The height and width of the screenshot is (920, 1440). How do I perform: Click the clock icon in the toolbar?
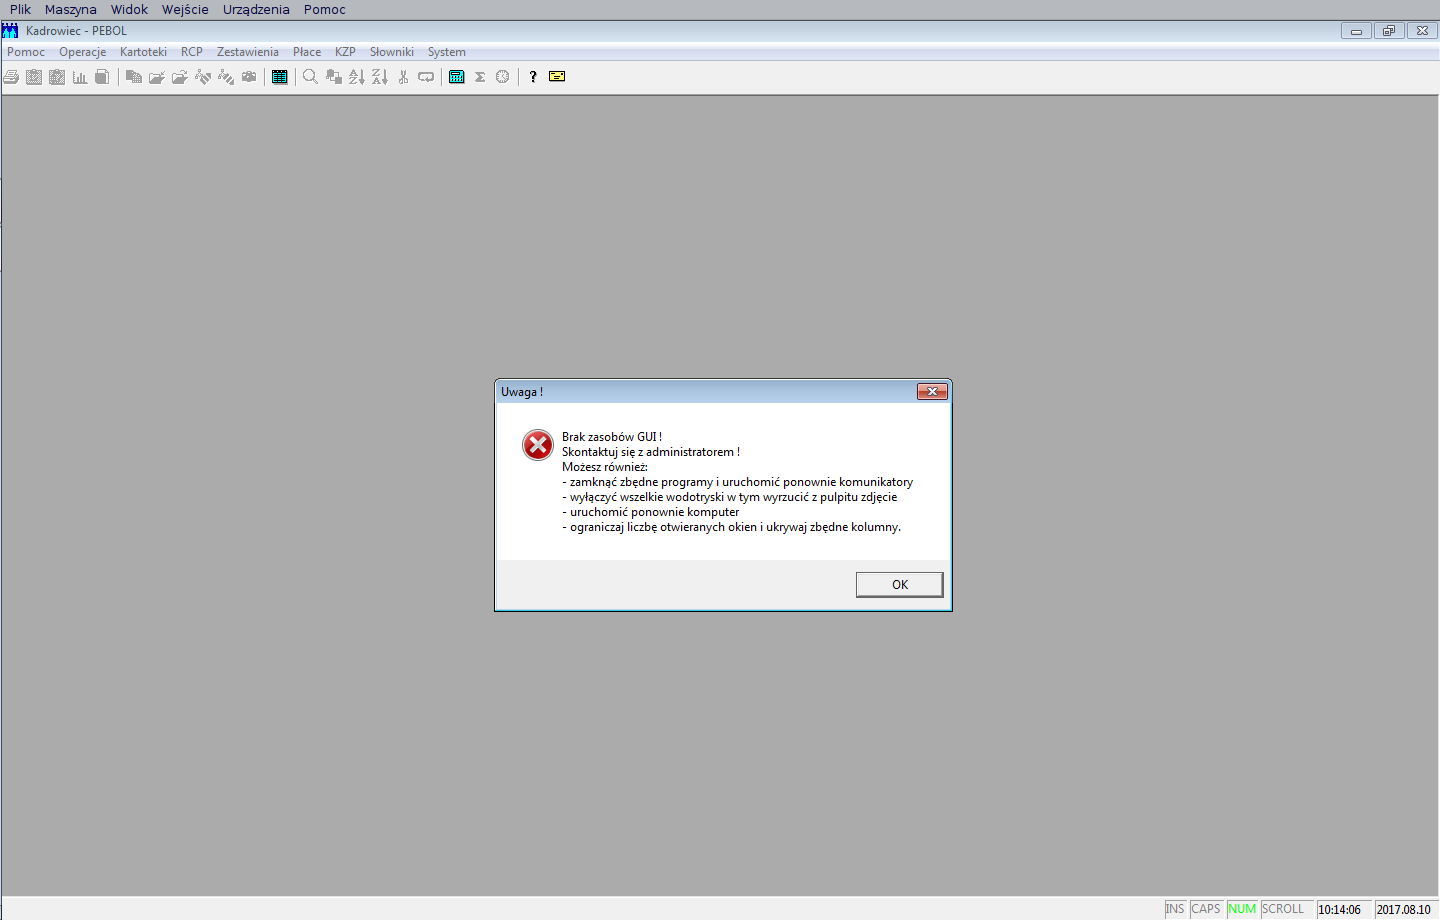pos(503,77)
